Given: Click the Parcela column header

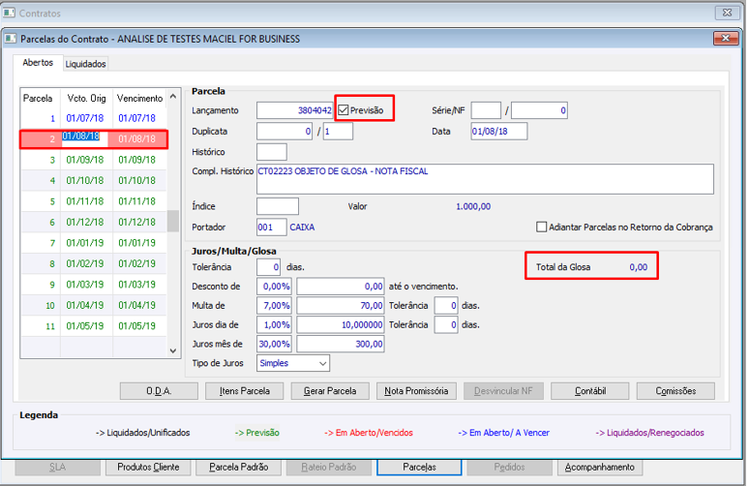Looking at the screenshot, I should (x=40, y=98).
